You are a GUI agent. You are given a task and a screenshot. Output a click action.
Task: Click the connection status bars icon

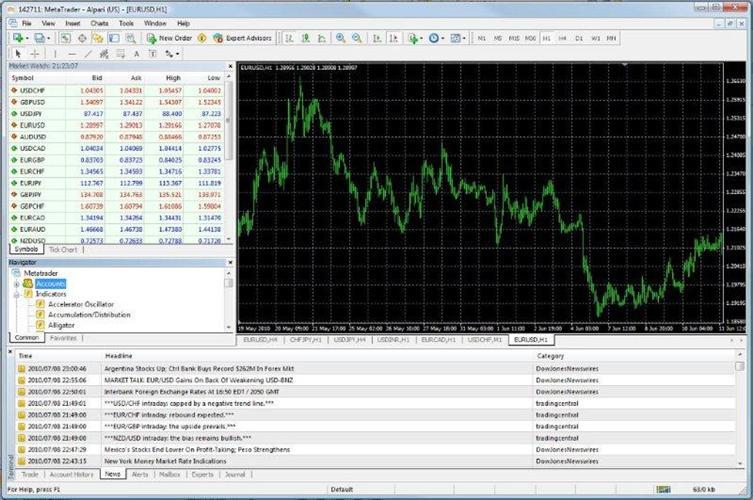(664, 489)
